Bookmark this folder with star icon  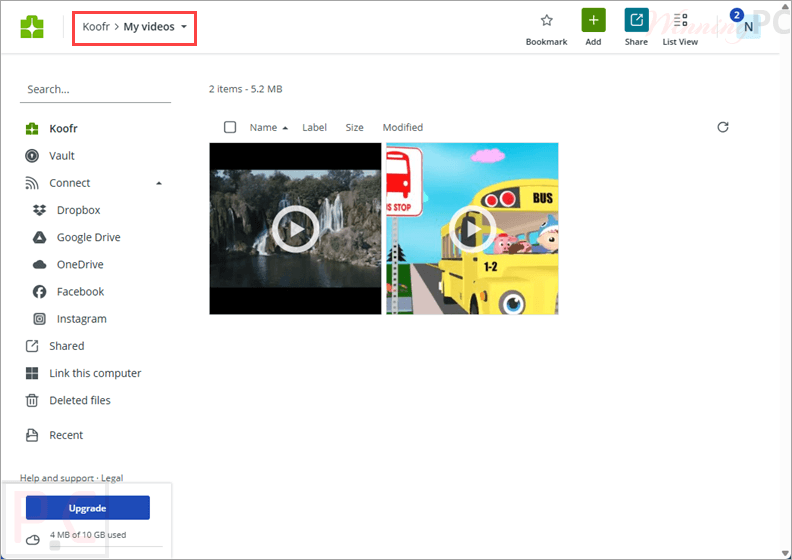coord(546,21)
